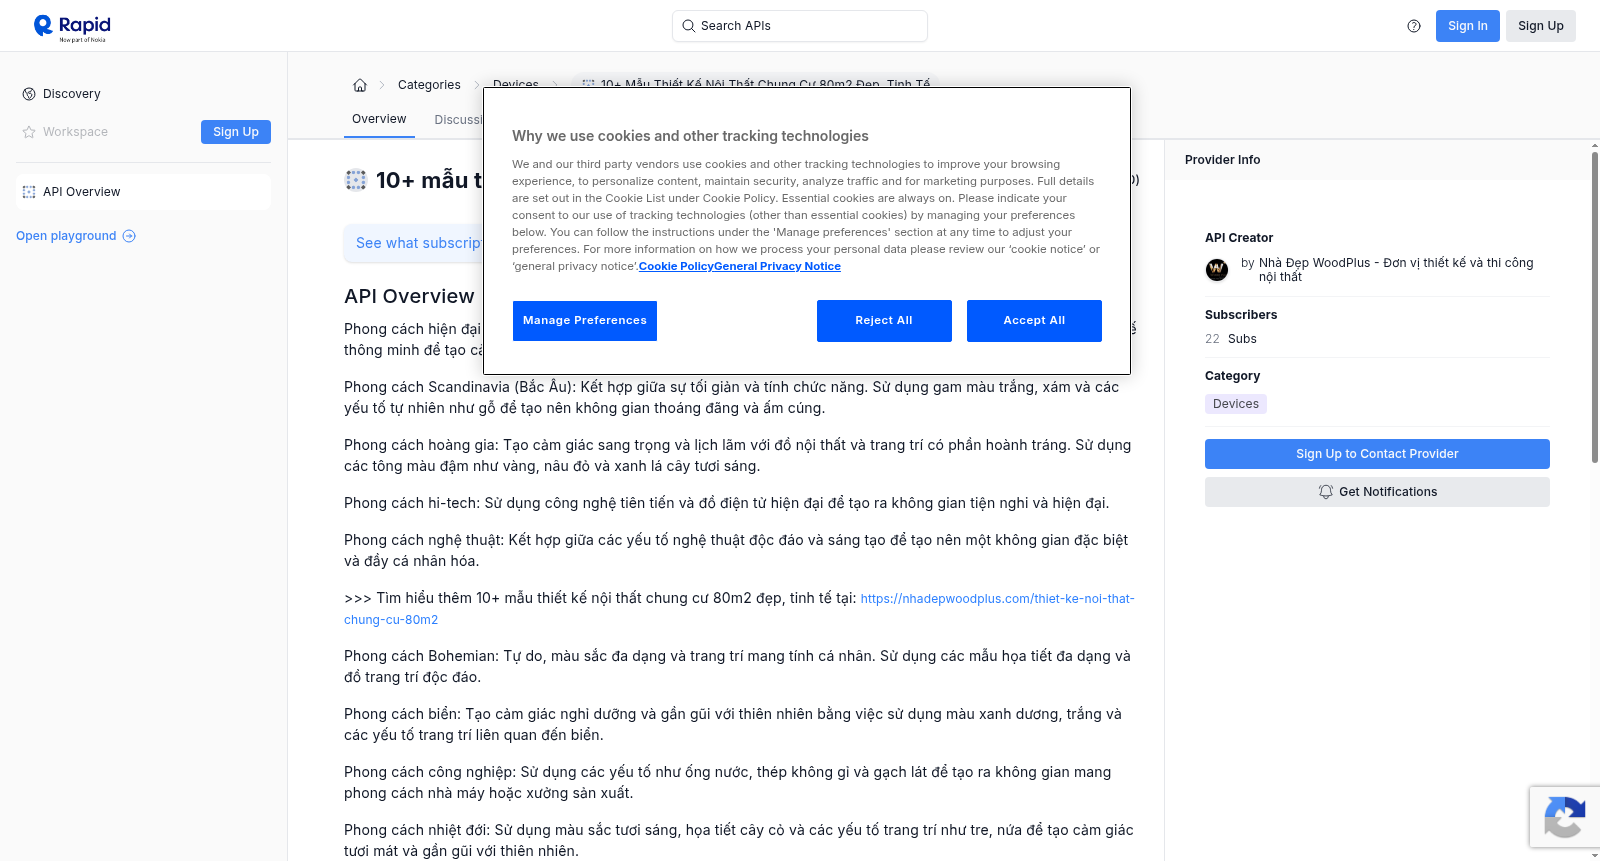Image resolution: width=1600 pixels, height=861 pixels.
Task: Open the nhadepwoodplus.com article link
Action: point(739,609)
